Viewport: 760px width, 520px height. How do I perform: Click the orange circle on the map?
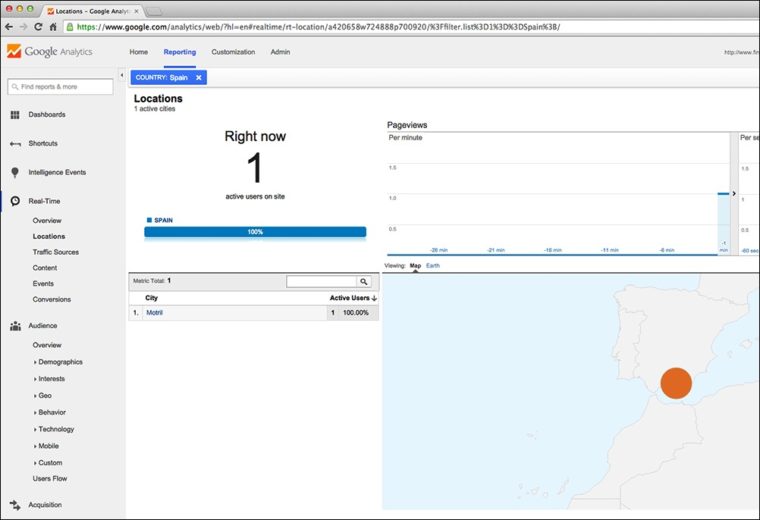click(x=676, y=383)
